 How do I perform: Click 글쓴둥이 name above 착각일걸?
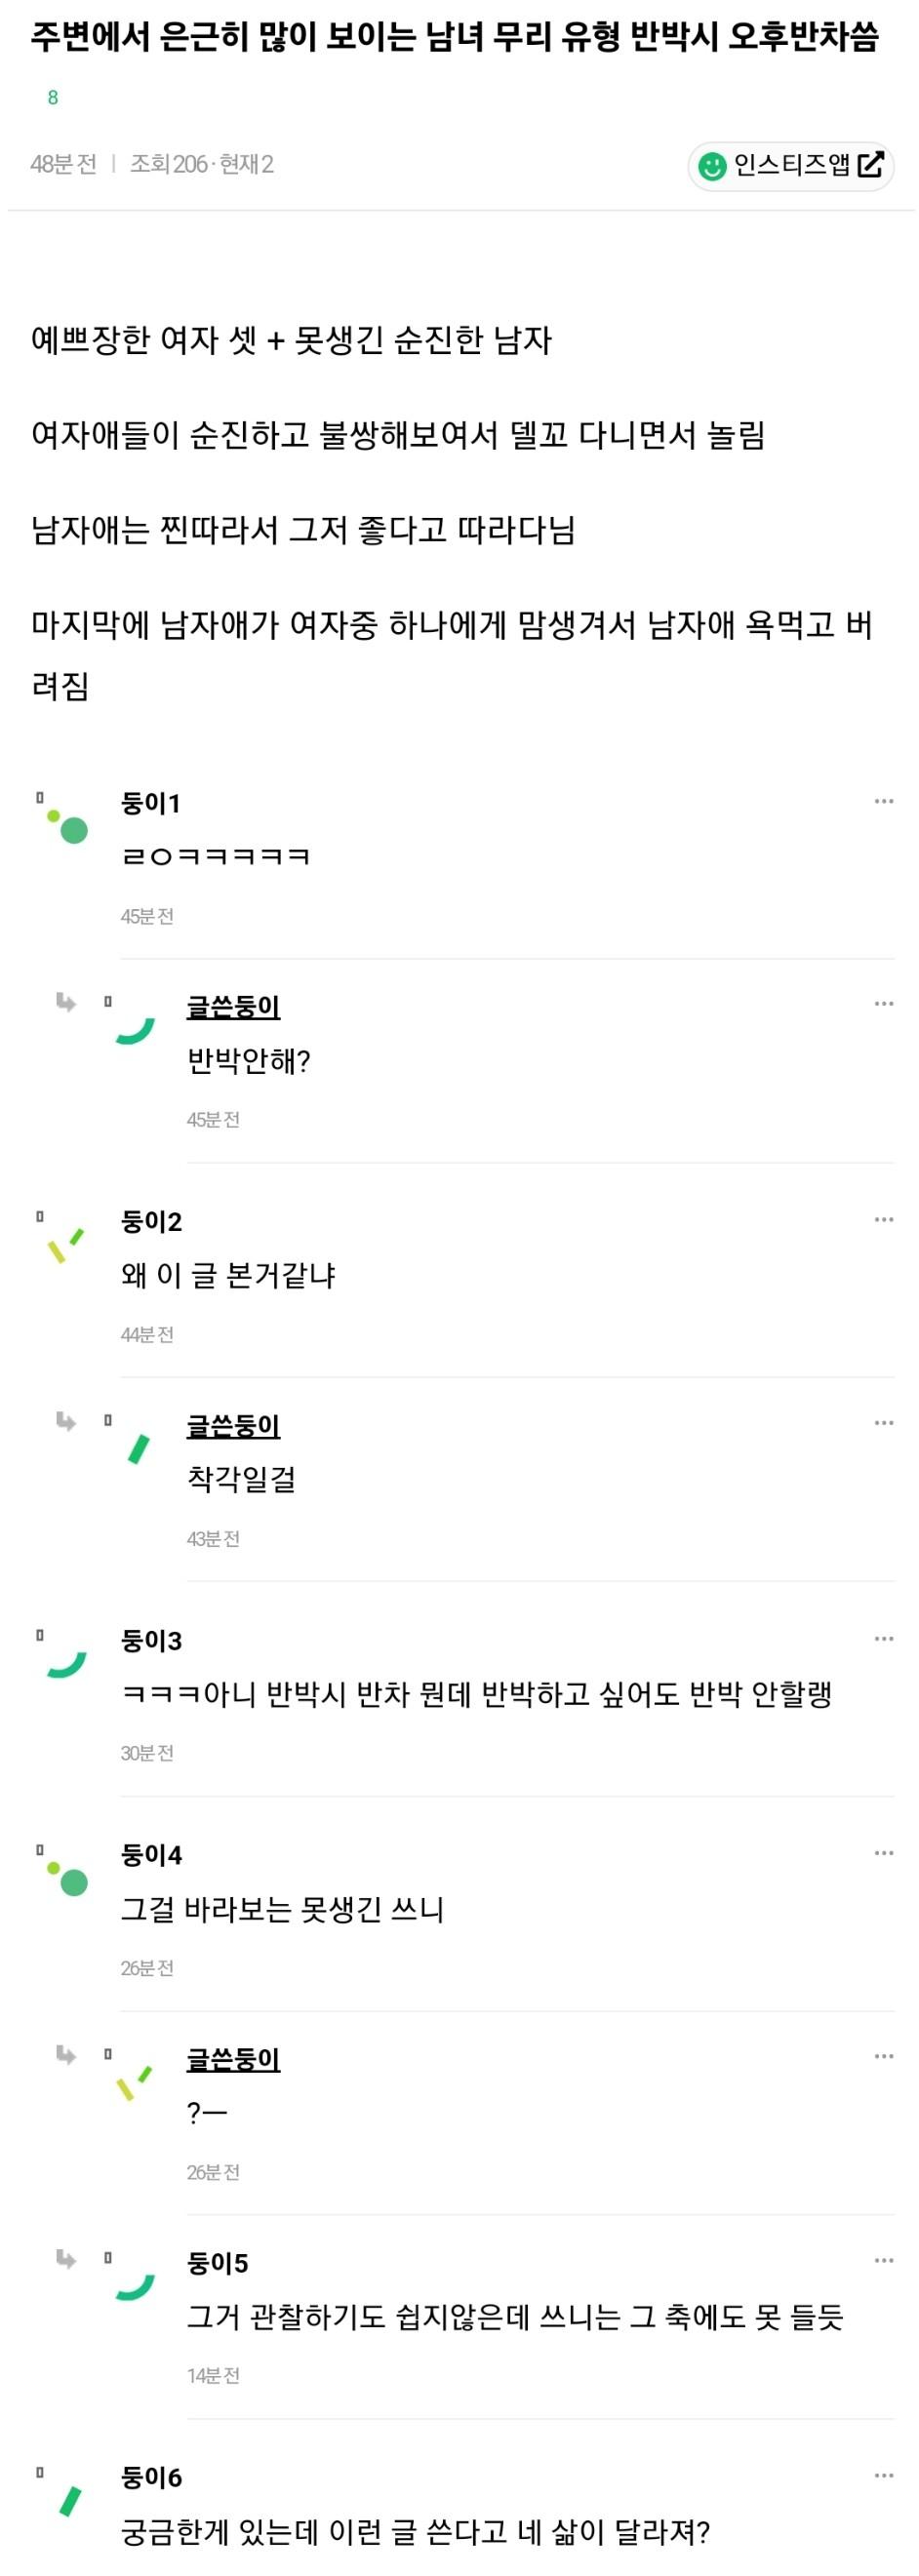[233, 1425]
